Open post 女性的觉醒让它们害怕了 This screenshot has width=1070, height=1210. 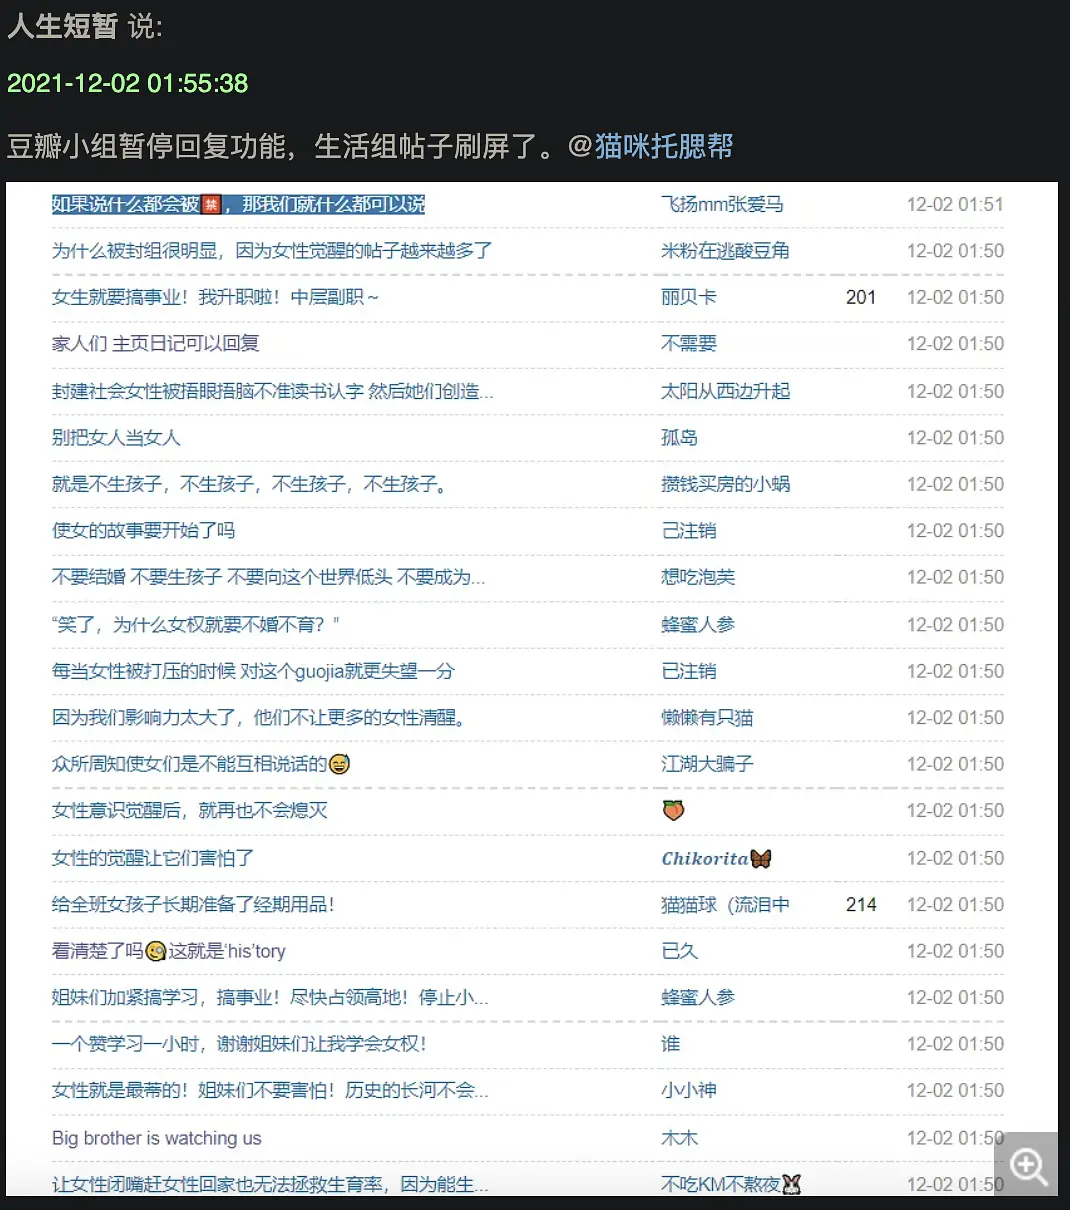(x=153, y=858)
